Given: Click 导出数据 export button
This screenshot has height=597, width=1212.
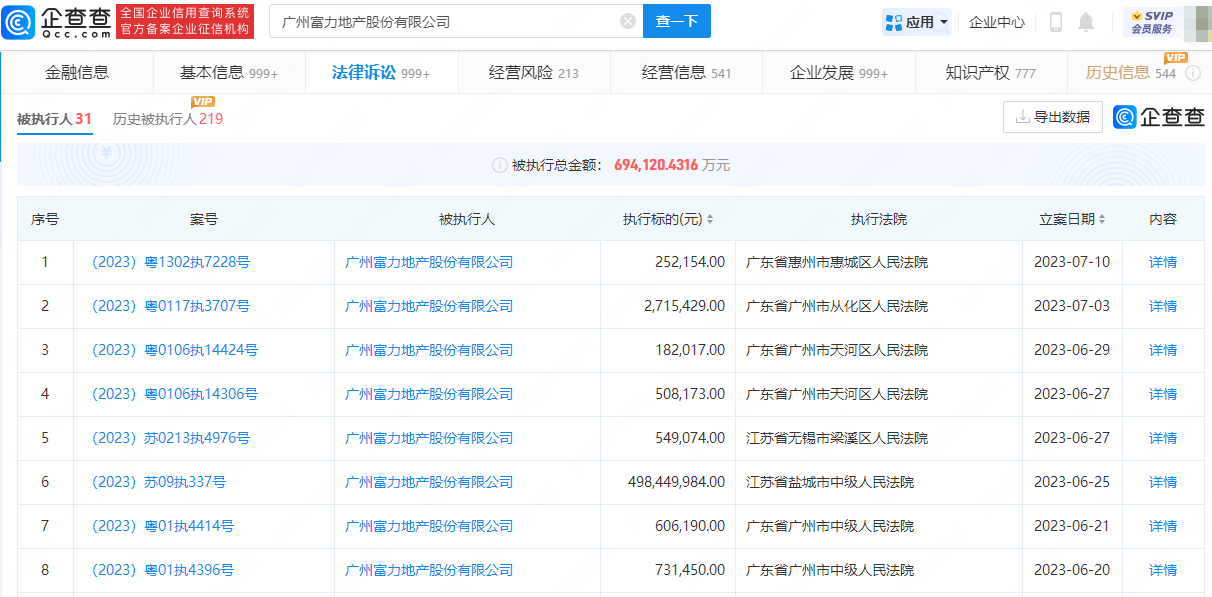Looking at the screenshot, I should click(x=1052, y=117).
